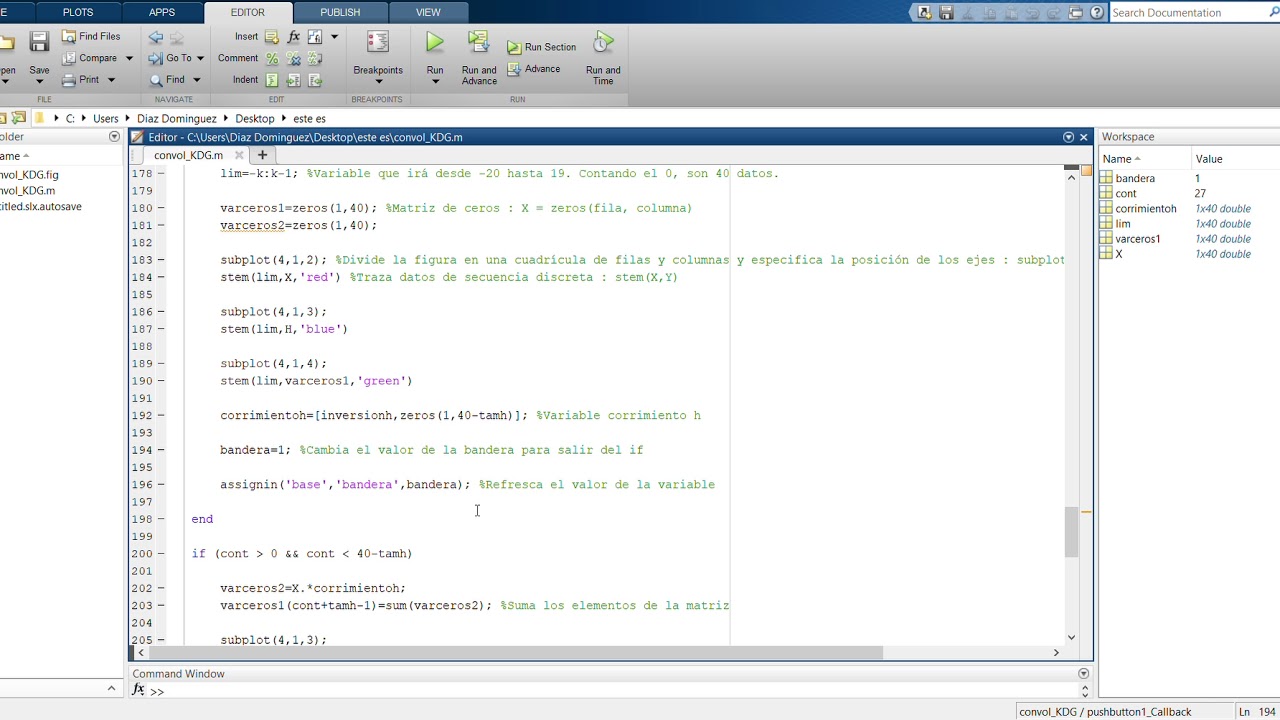The height and width of the screenshot is (720, 1280).
Task: Click the browse for folder icon
Action: tap(19, 117)
